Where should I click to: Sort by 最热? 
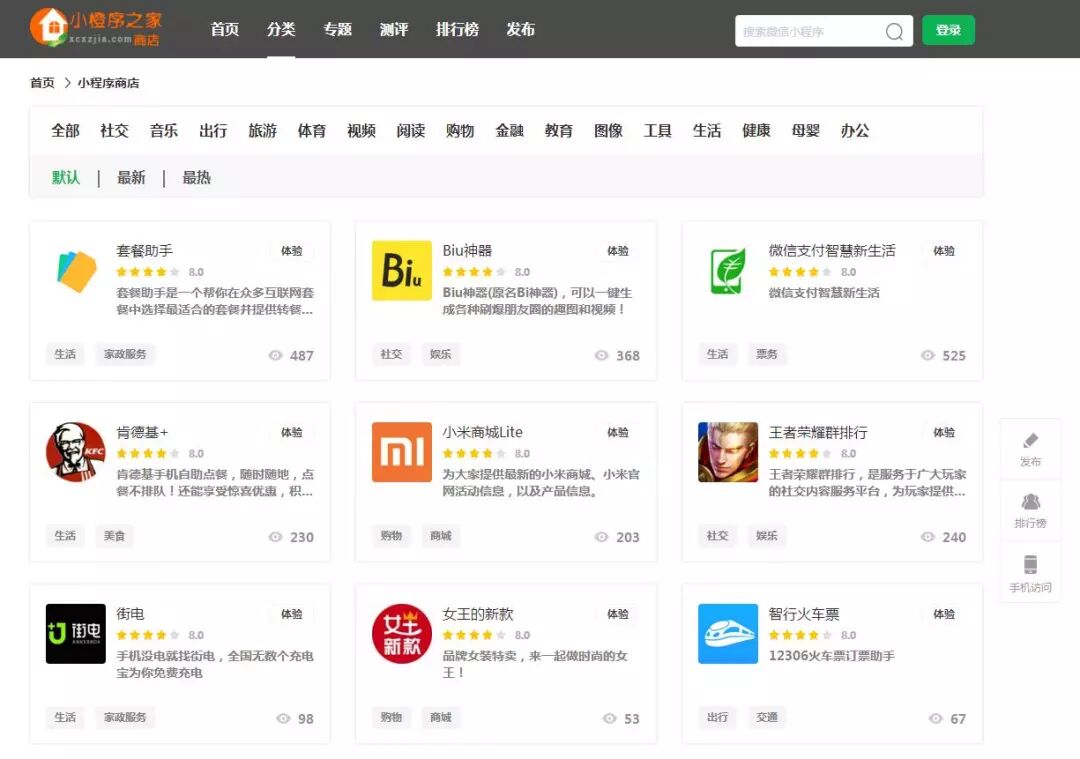(196, 178)
